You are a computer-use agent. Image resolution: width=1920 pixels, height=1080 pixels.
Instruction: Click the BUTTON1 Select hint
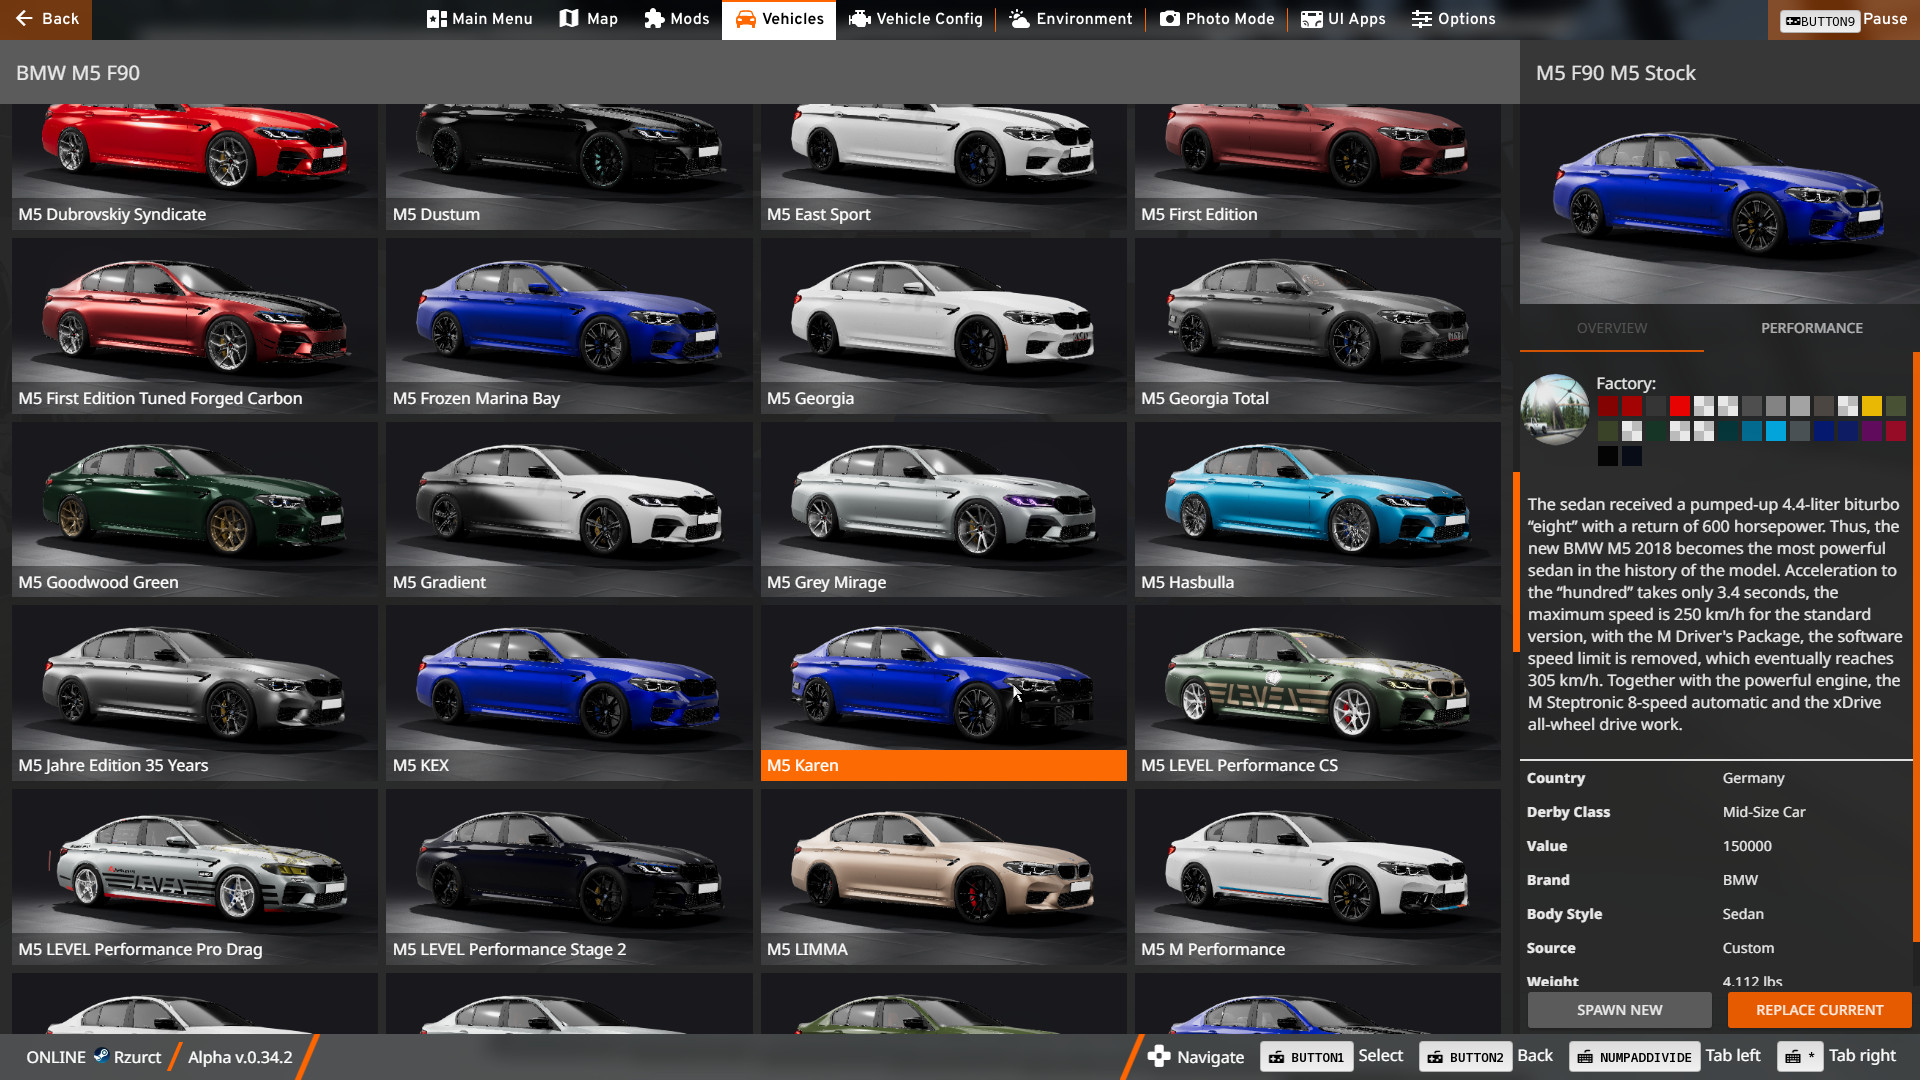pyautogui.click(x=1331, y=1056)
